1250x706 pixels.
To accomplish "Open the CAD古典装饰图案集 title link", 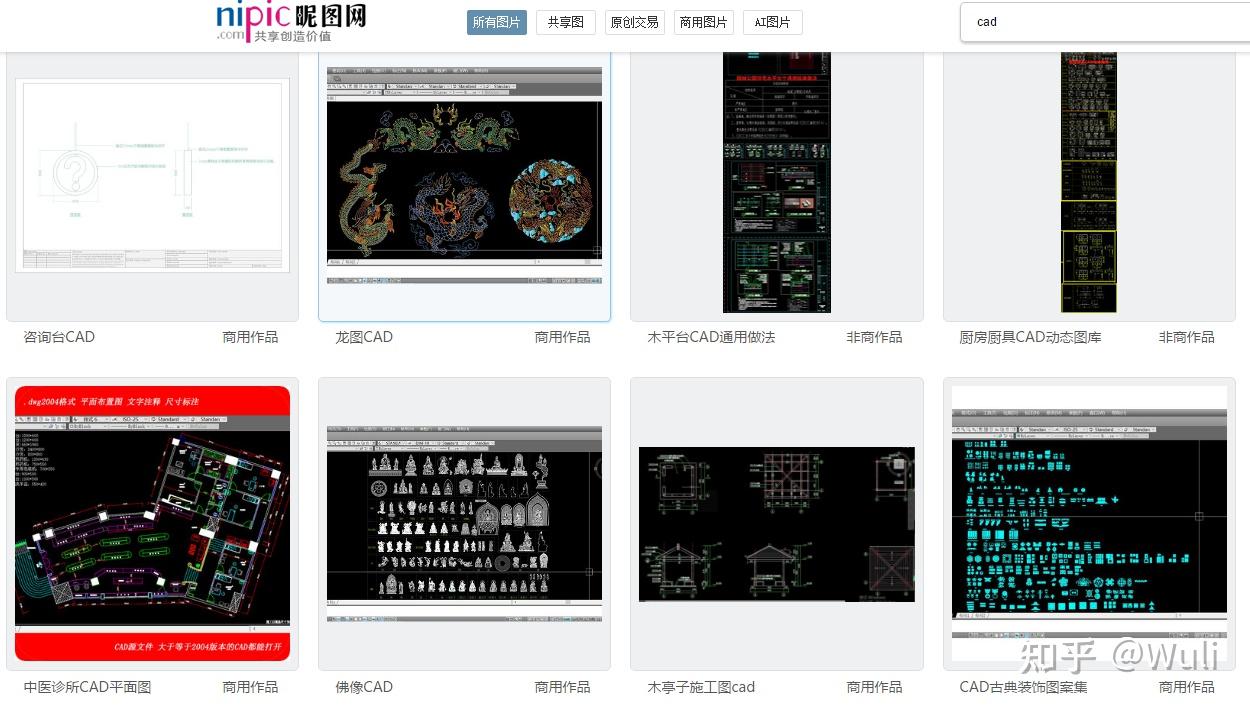I will click(1023, 687).
